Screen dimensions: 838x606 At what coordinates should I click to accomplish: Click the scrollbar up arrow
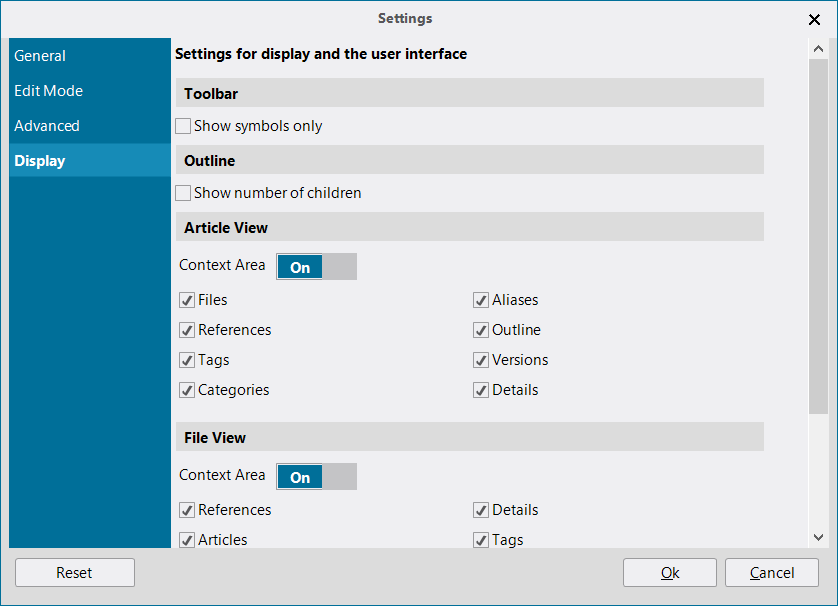pyautogui.click(x=818, y=49)
